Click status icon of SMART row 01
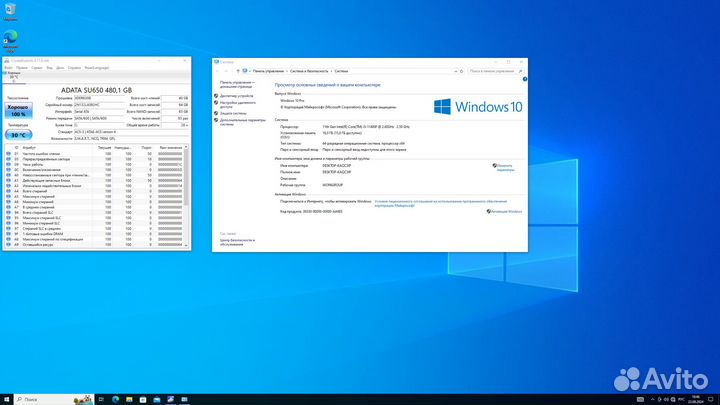The image size is (720, 405). point(8,154)
